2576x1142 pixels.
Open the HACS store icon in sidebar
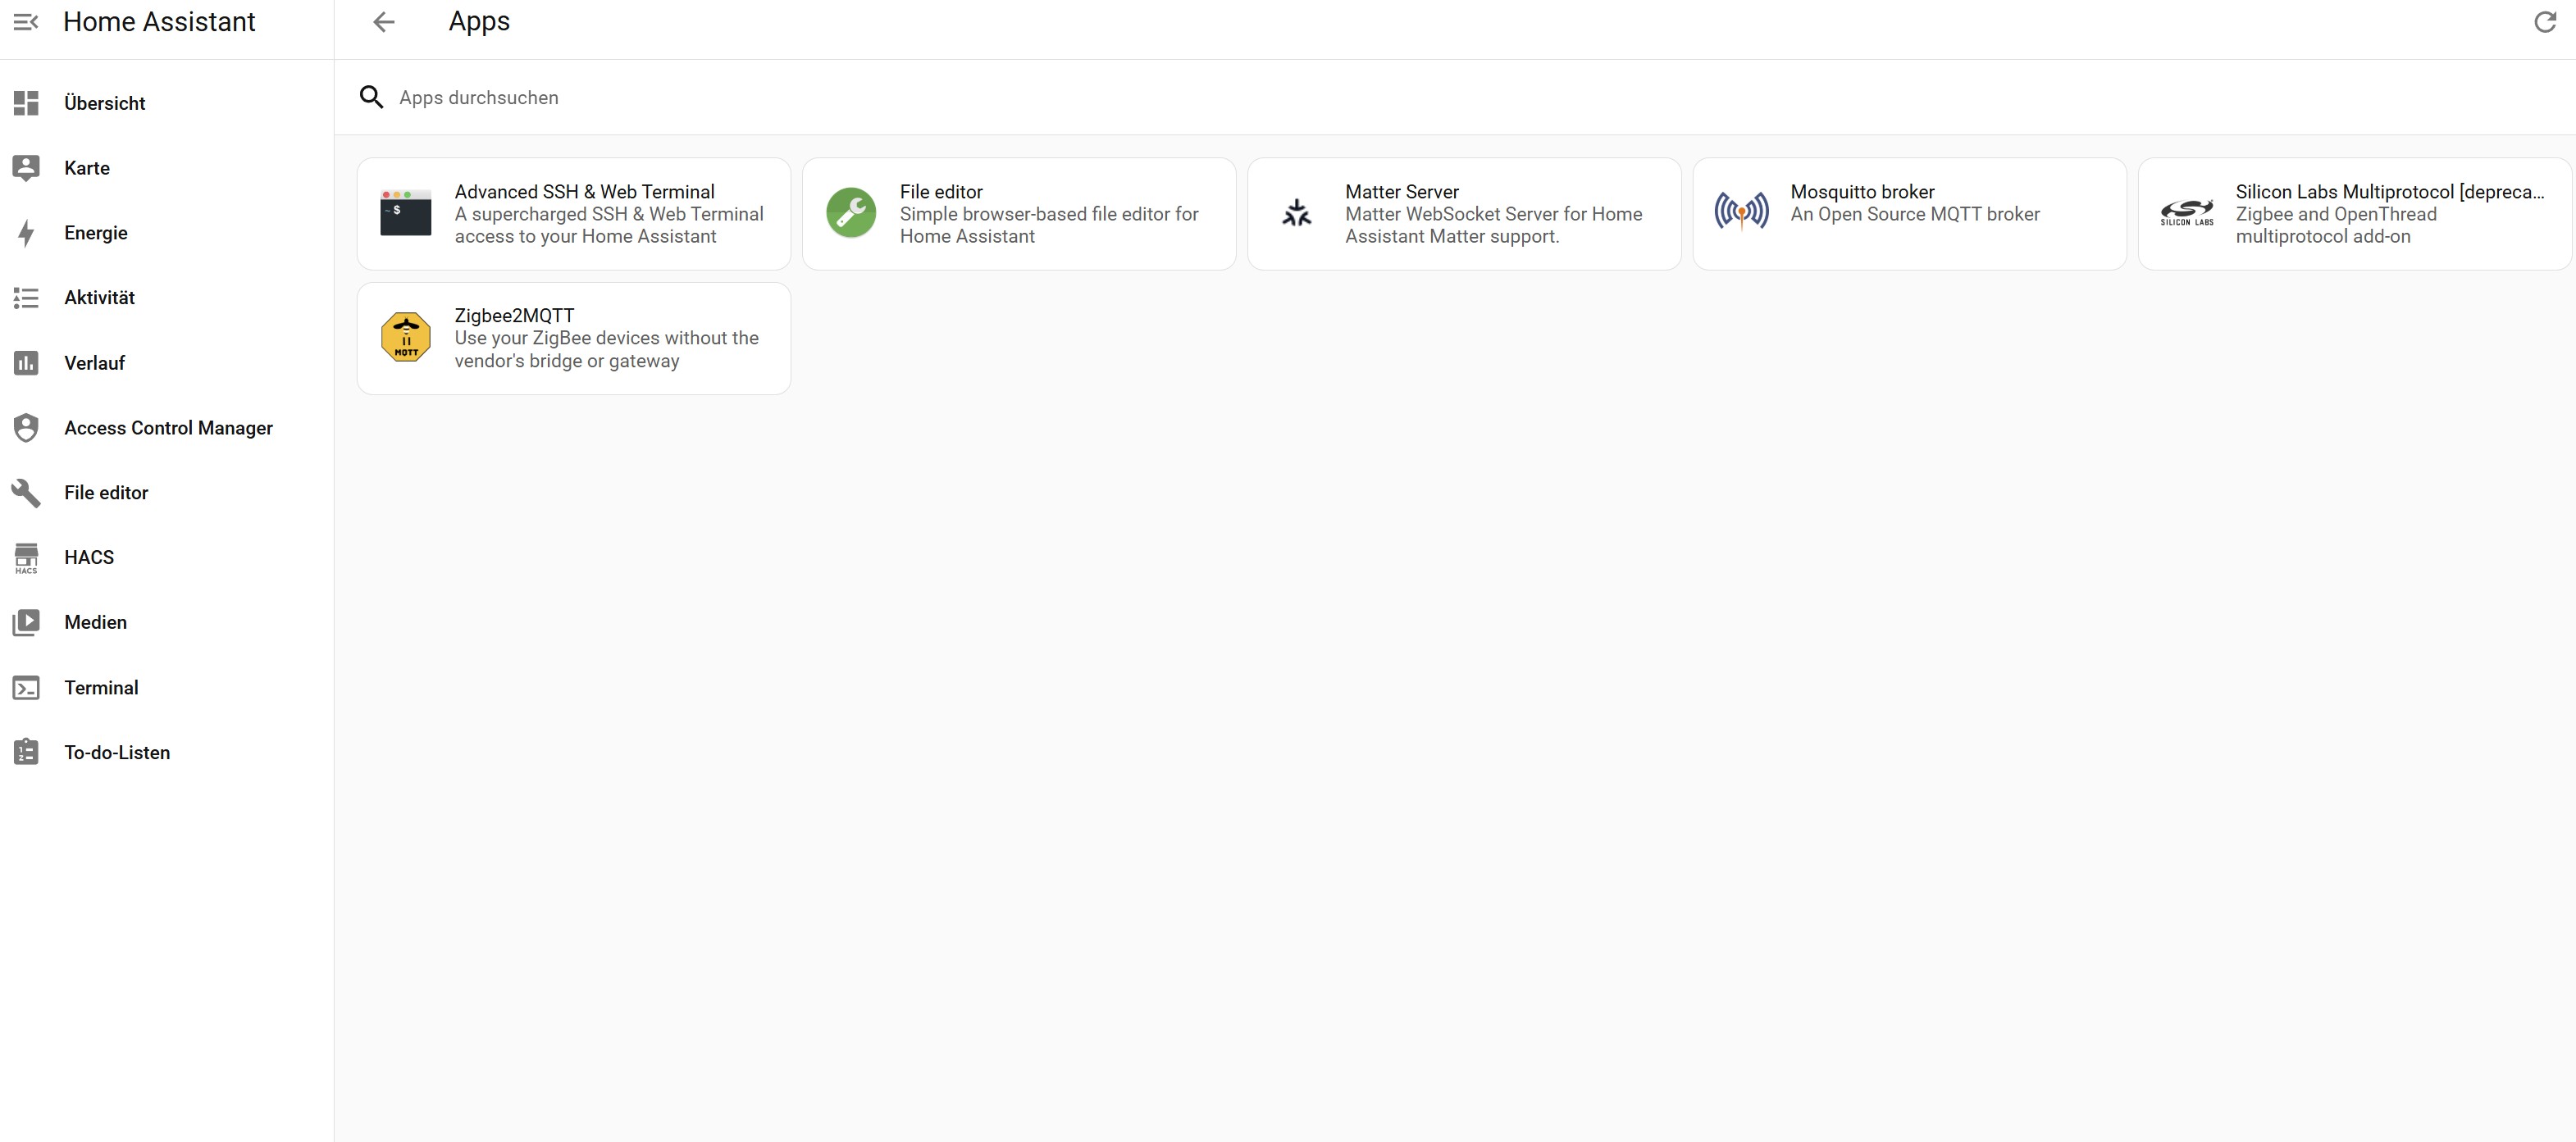tap(26, 558)
